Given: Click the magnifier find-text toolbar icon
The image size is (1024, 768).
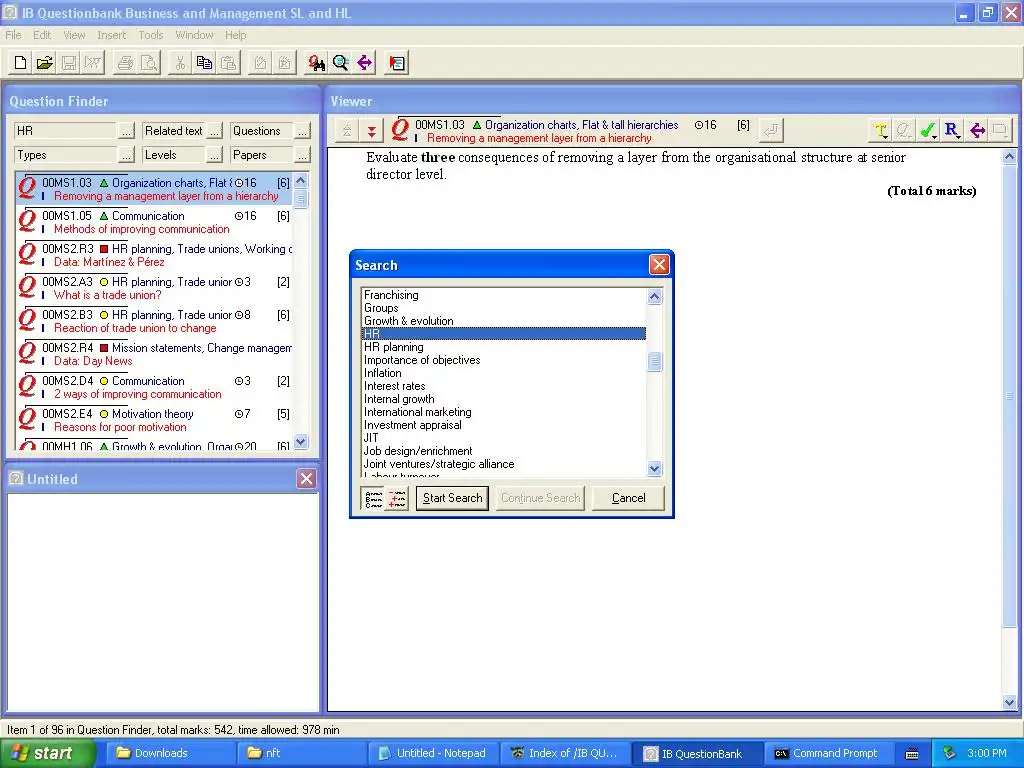Looking at the screenshot, I should (x=340, y=63).
